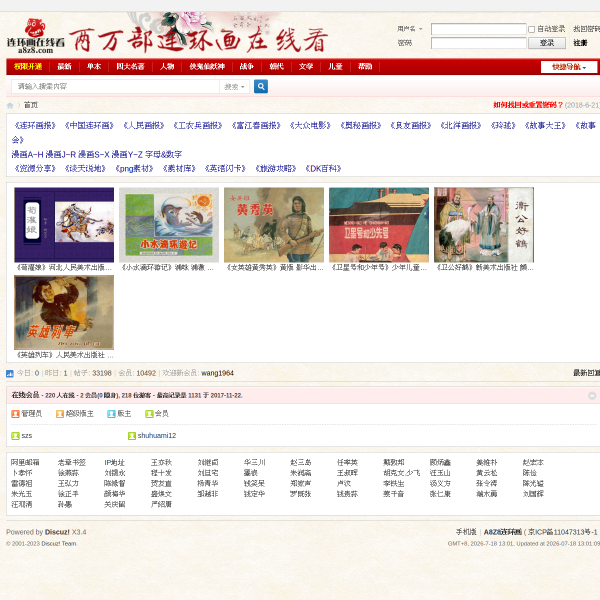Click the blue search magnifier button
Viewport: 600px width, 600px height.
click(261, 86)
